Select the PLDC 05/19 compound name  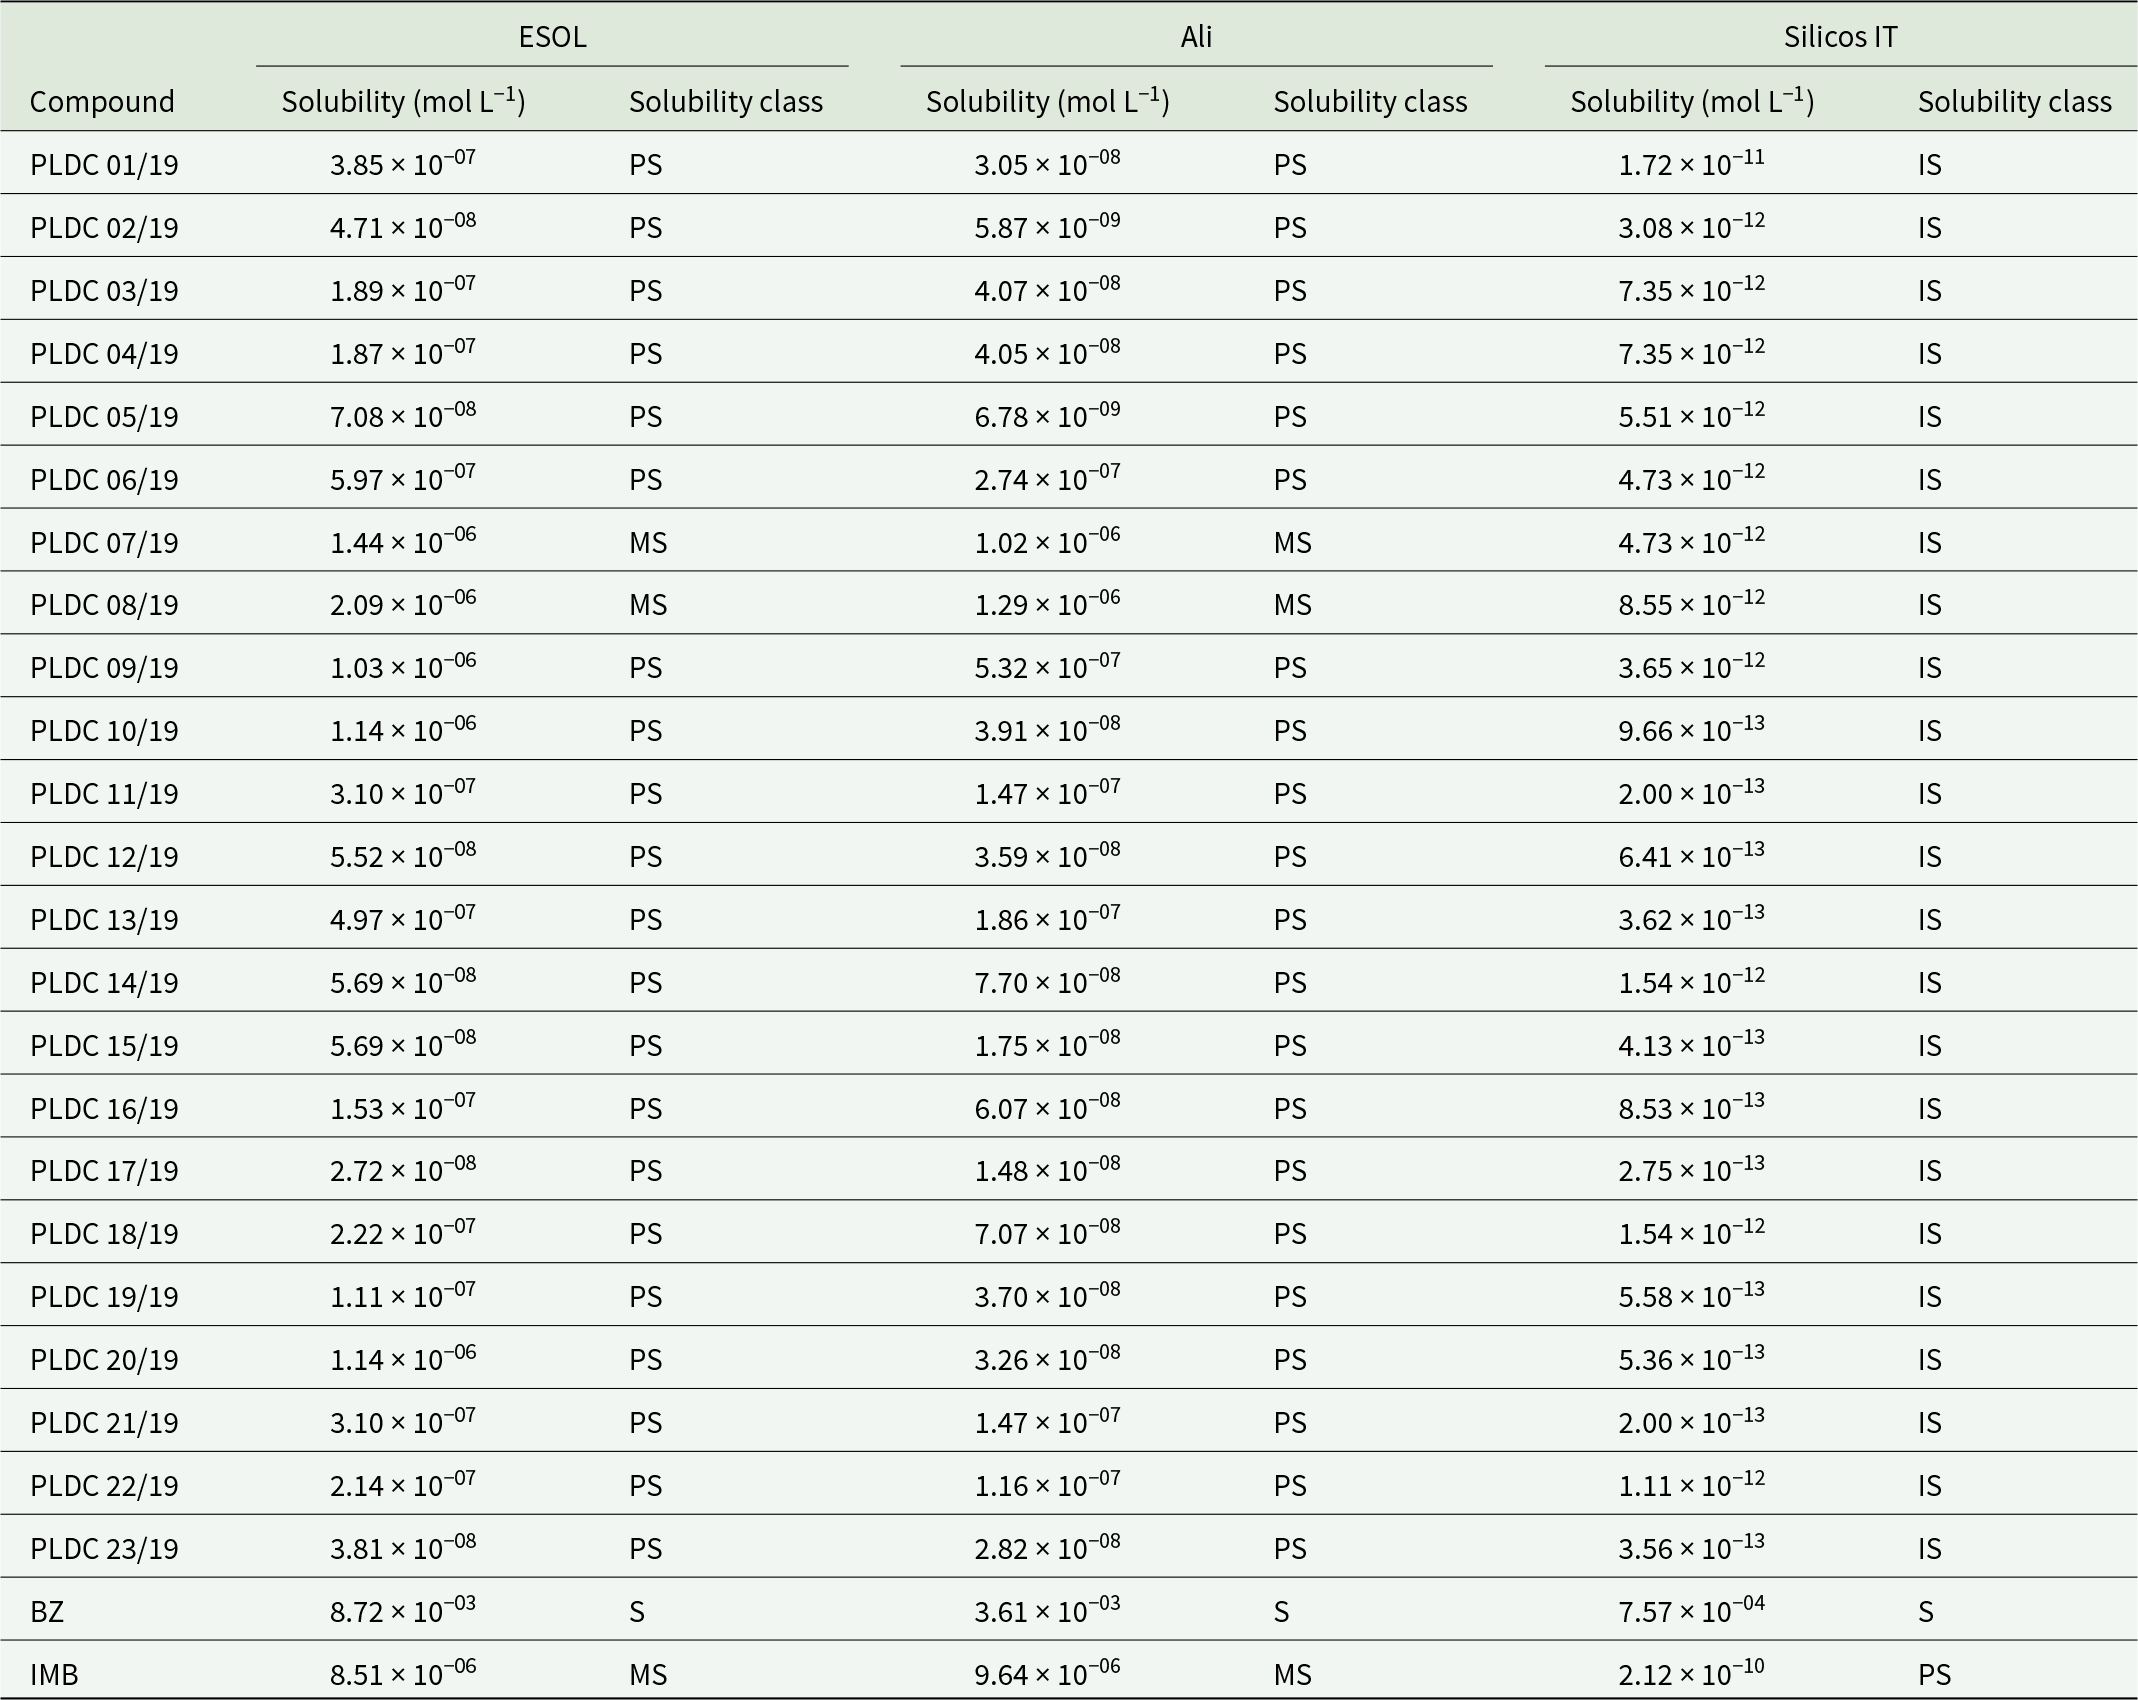[x=104, y=416]
